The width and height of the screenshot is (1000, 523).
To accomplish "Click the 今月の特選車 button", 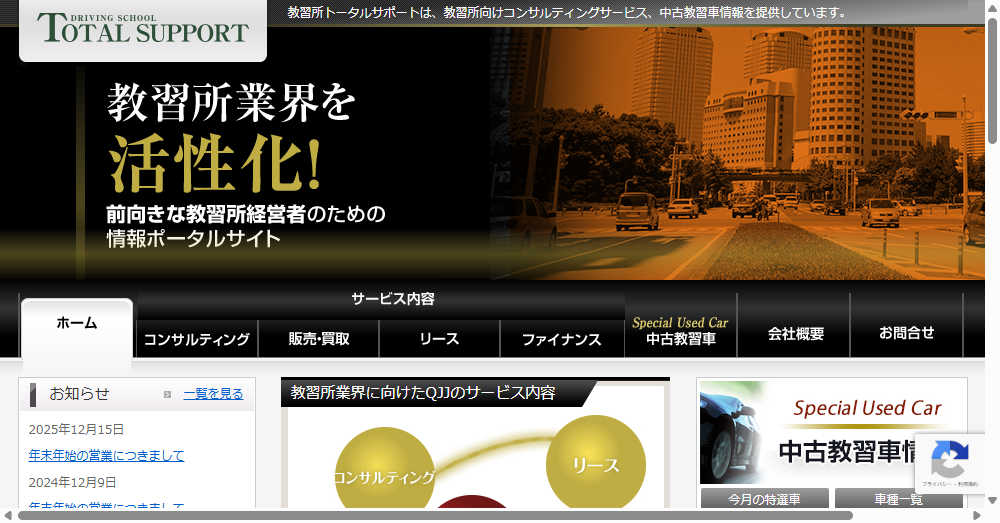I will 764,499.
